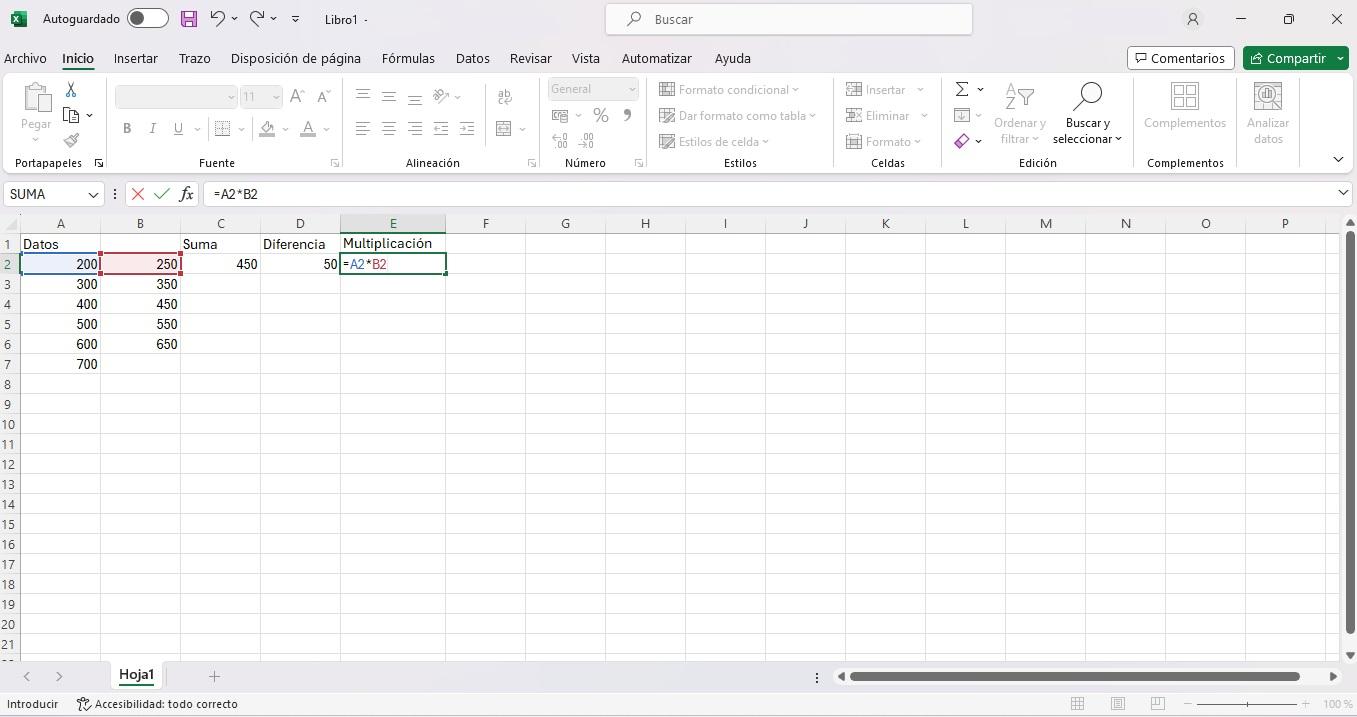Click the Comentarios button
This screenshot has height=717, width=1357.
click(x=1180, y=58)
